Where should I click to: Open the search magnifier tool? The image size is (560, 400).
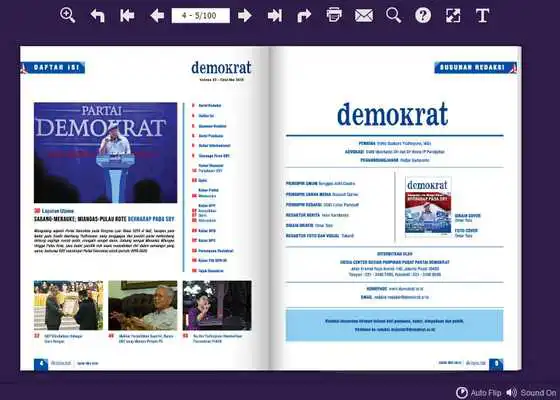(393, 15)
